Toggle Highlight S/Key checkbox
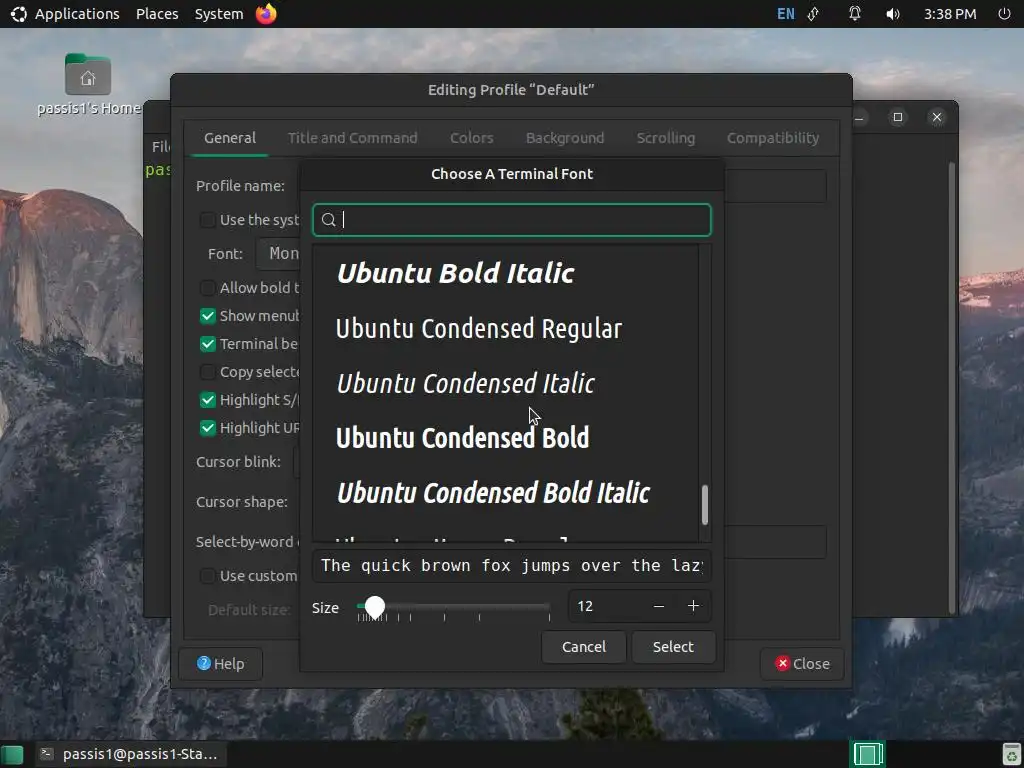The image size is (1024, 768). pyautogui.click(x=208, y=400)
